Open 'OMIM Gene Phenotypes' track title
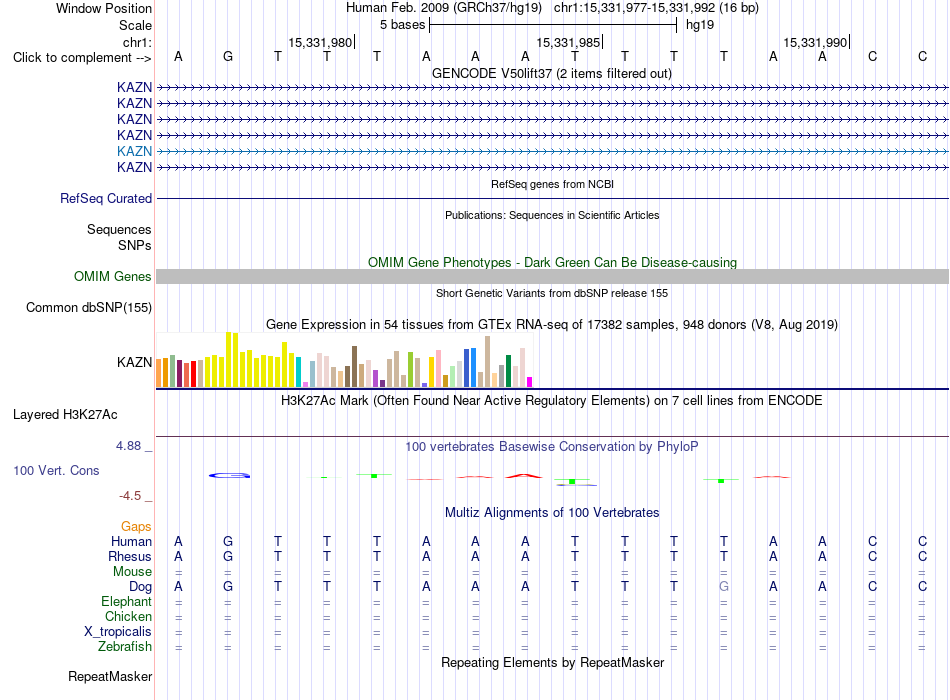 [x=552, y=262]
